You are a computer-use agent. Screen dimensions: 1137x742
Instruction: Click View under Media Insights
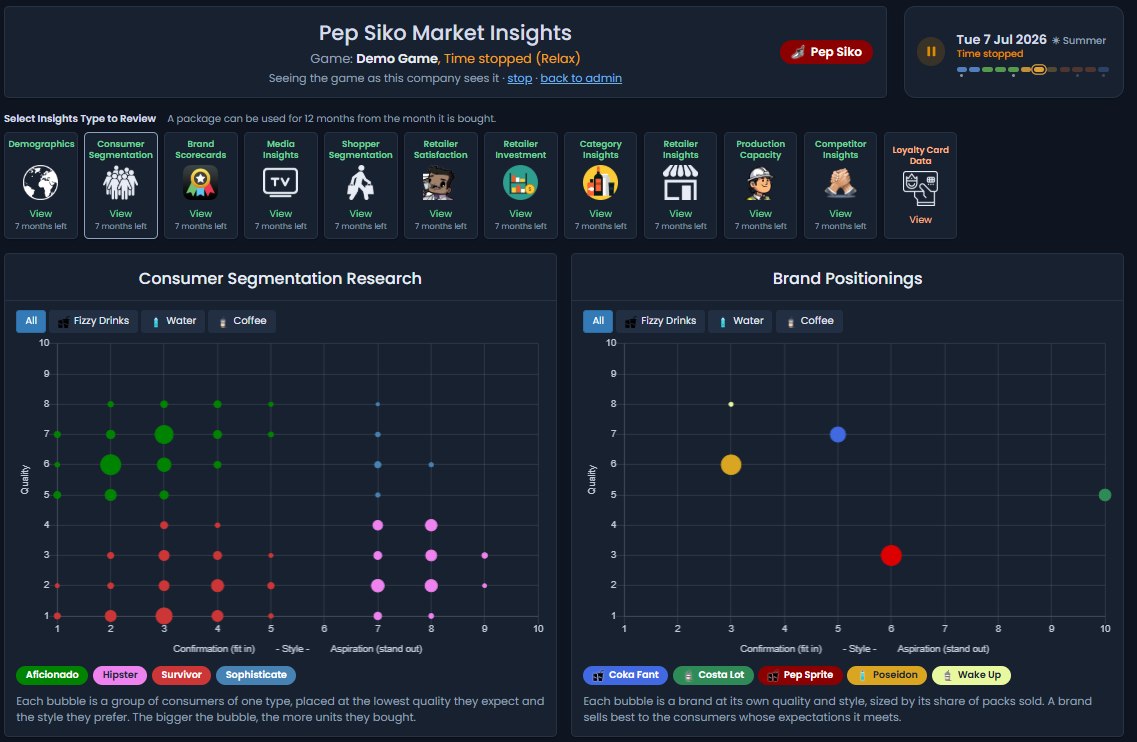281,214
